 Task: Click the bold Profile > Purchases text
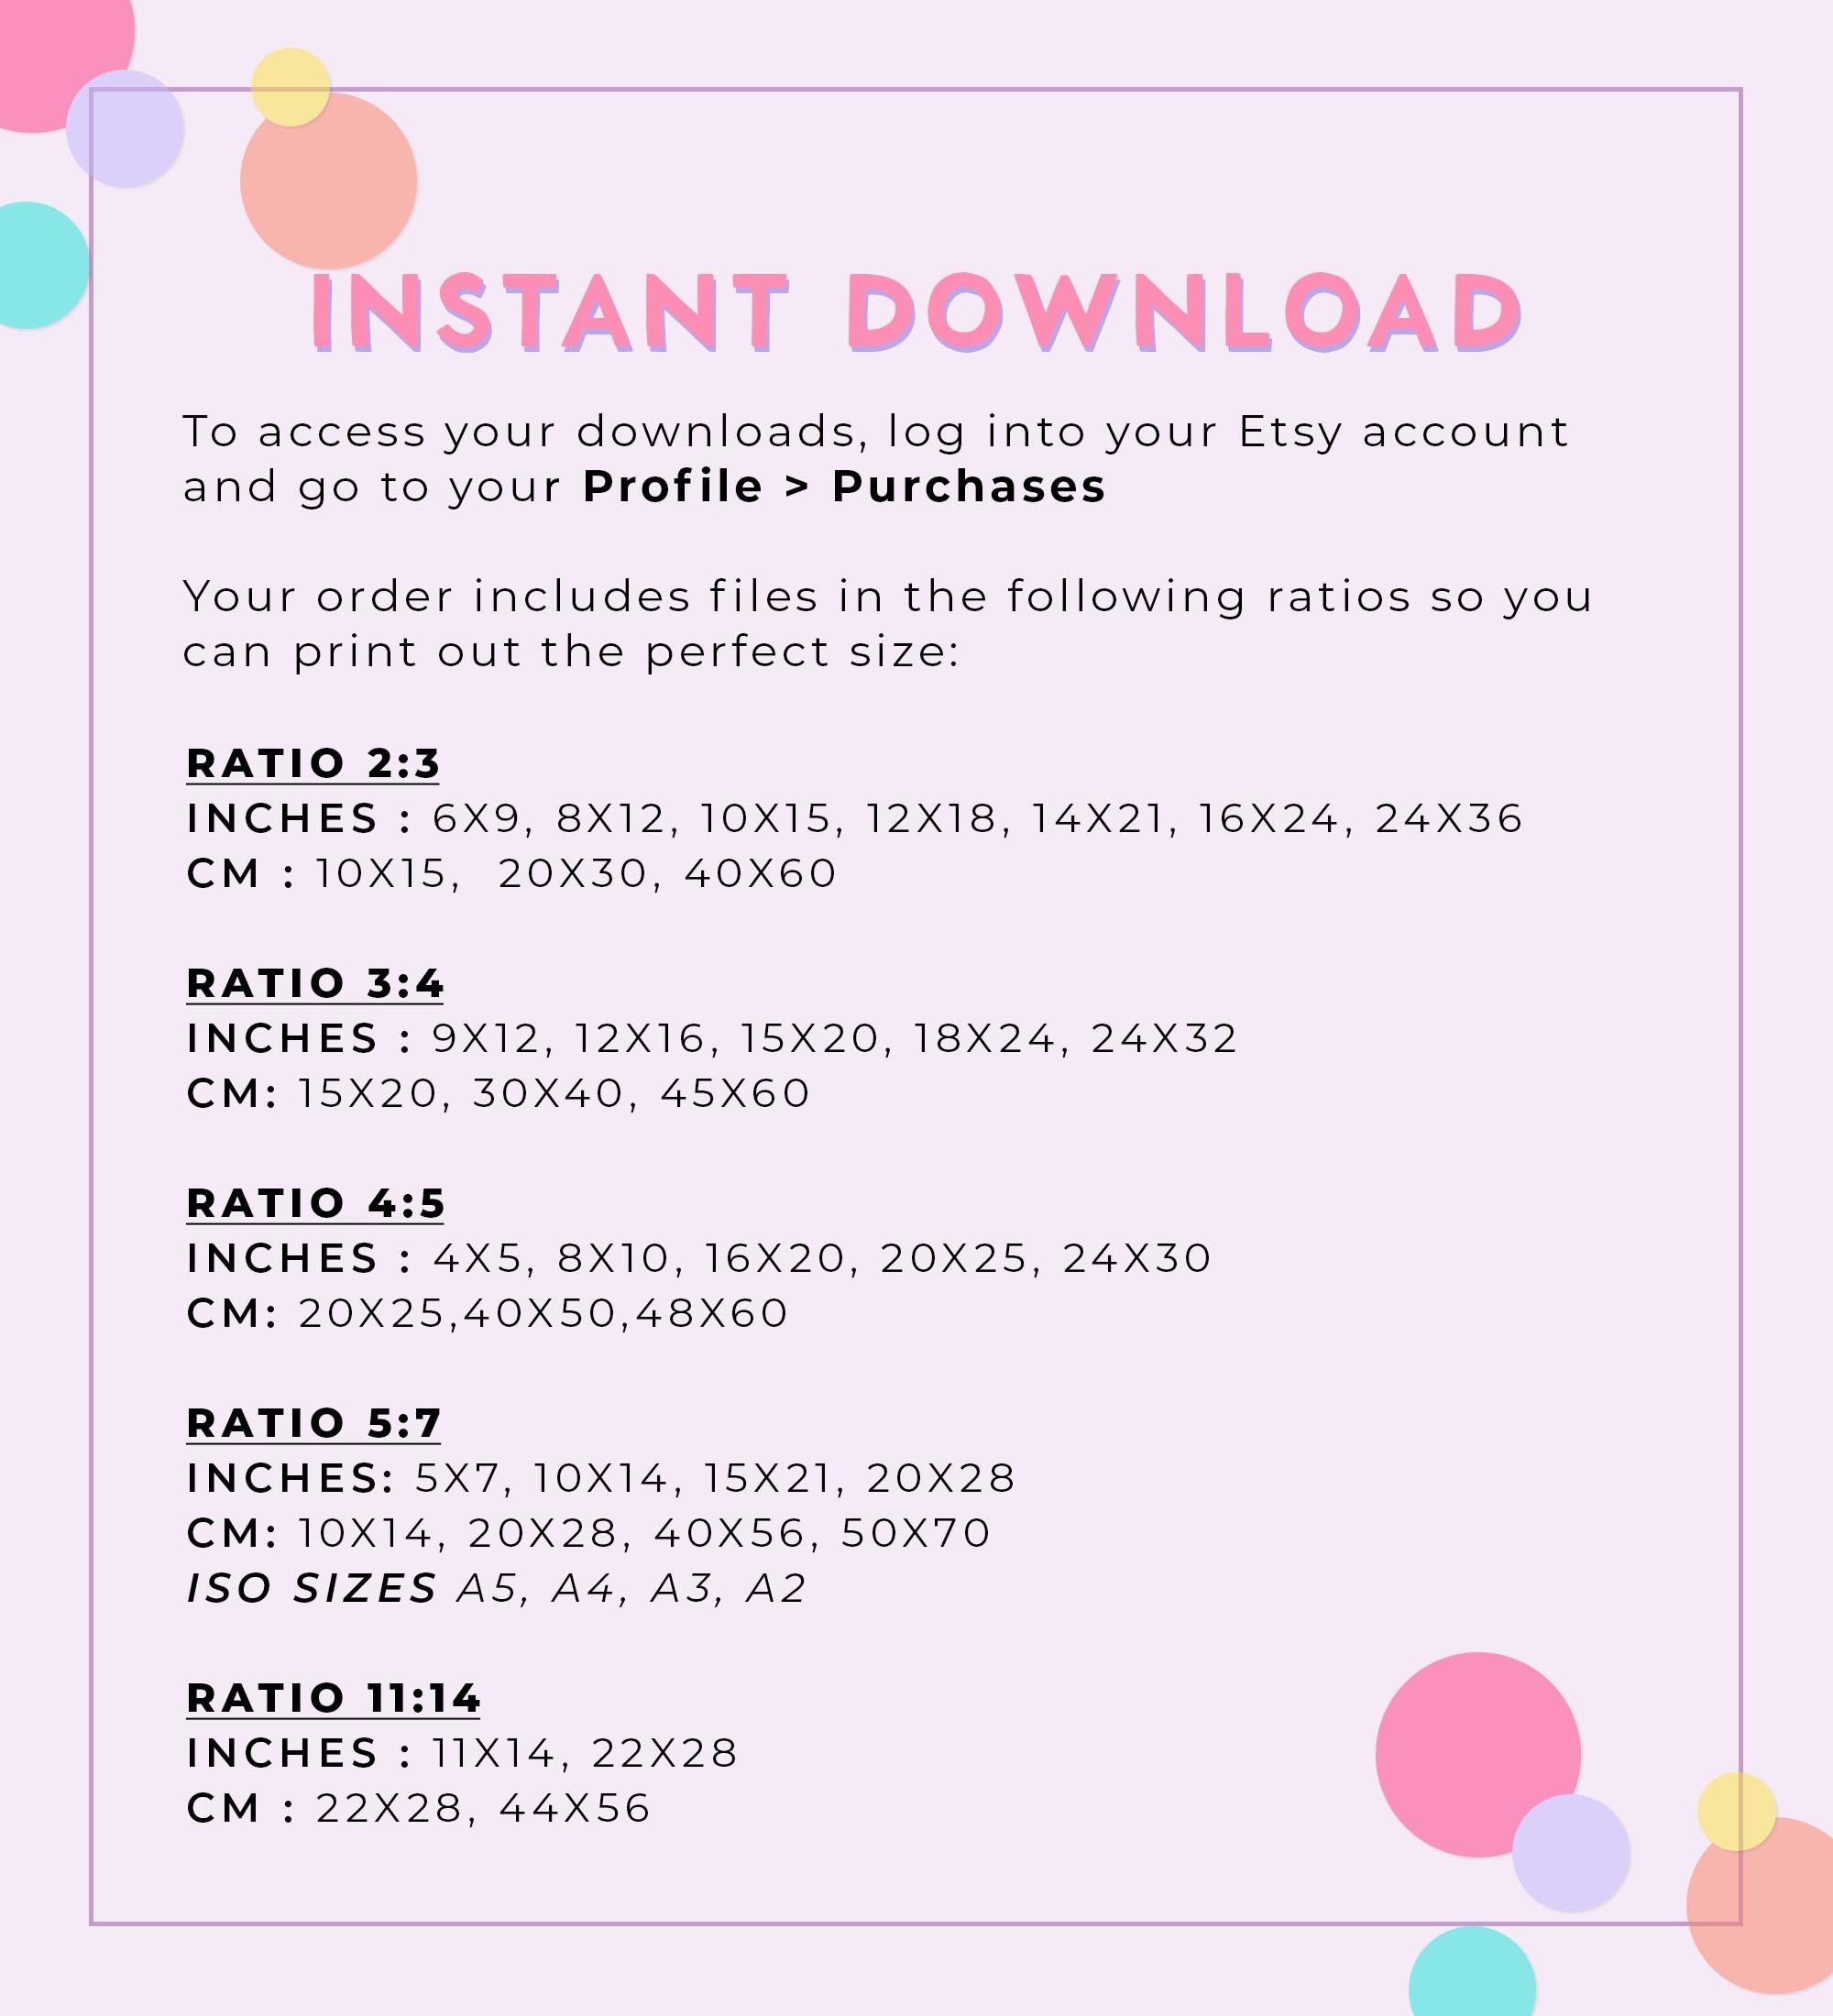[844, 487]
